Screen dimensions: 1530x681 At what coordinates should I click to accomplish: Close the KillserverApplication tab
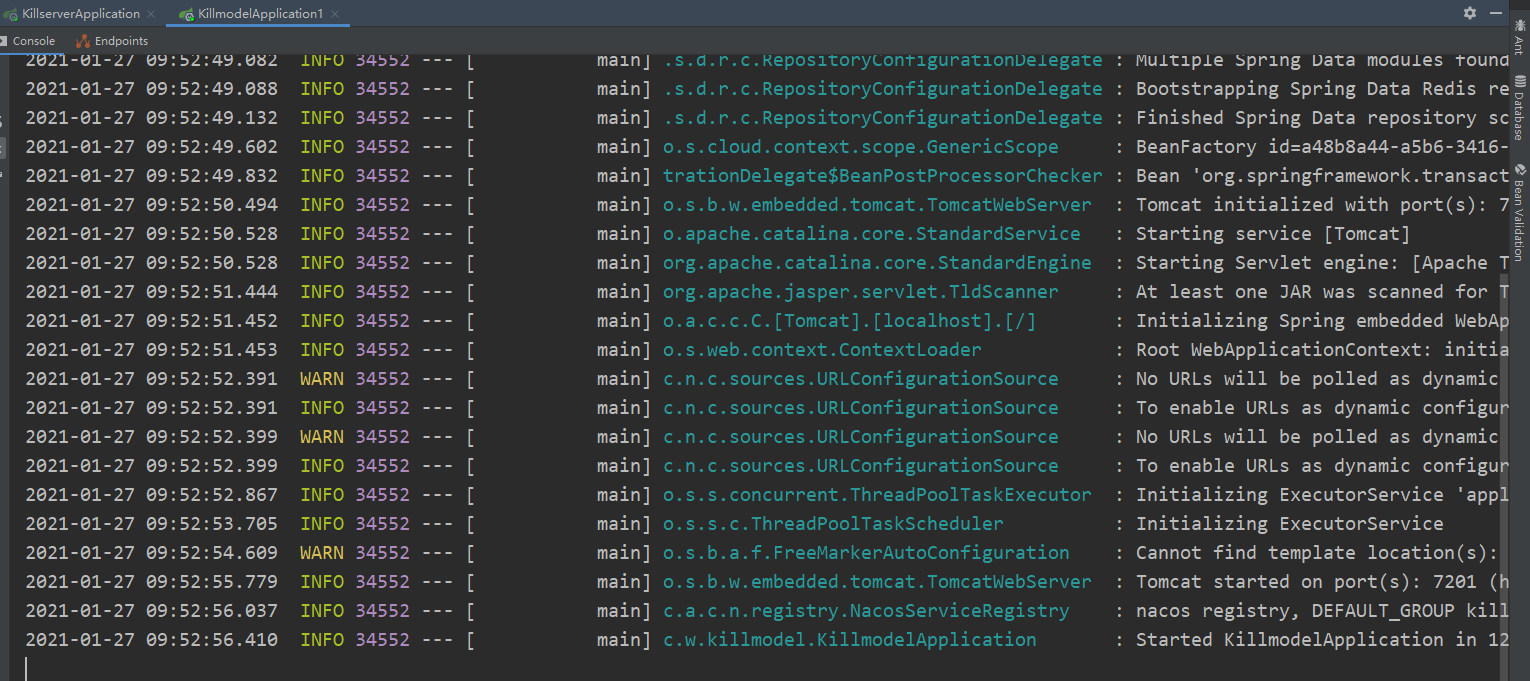[x=150, y=13]
